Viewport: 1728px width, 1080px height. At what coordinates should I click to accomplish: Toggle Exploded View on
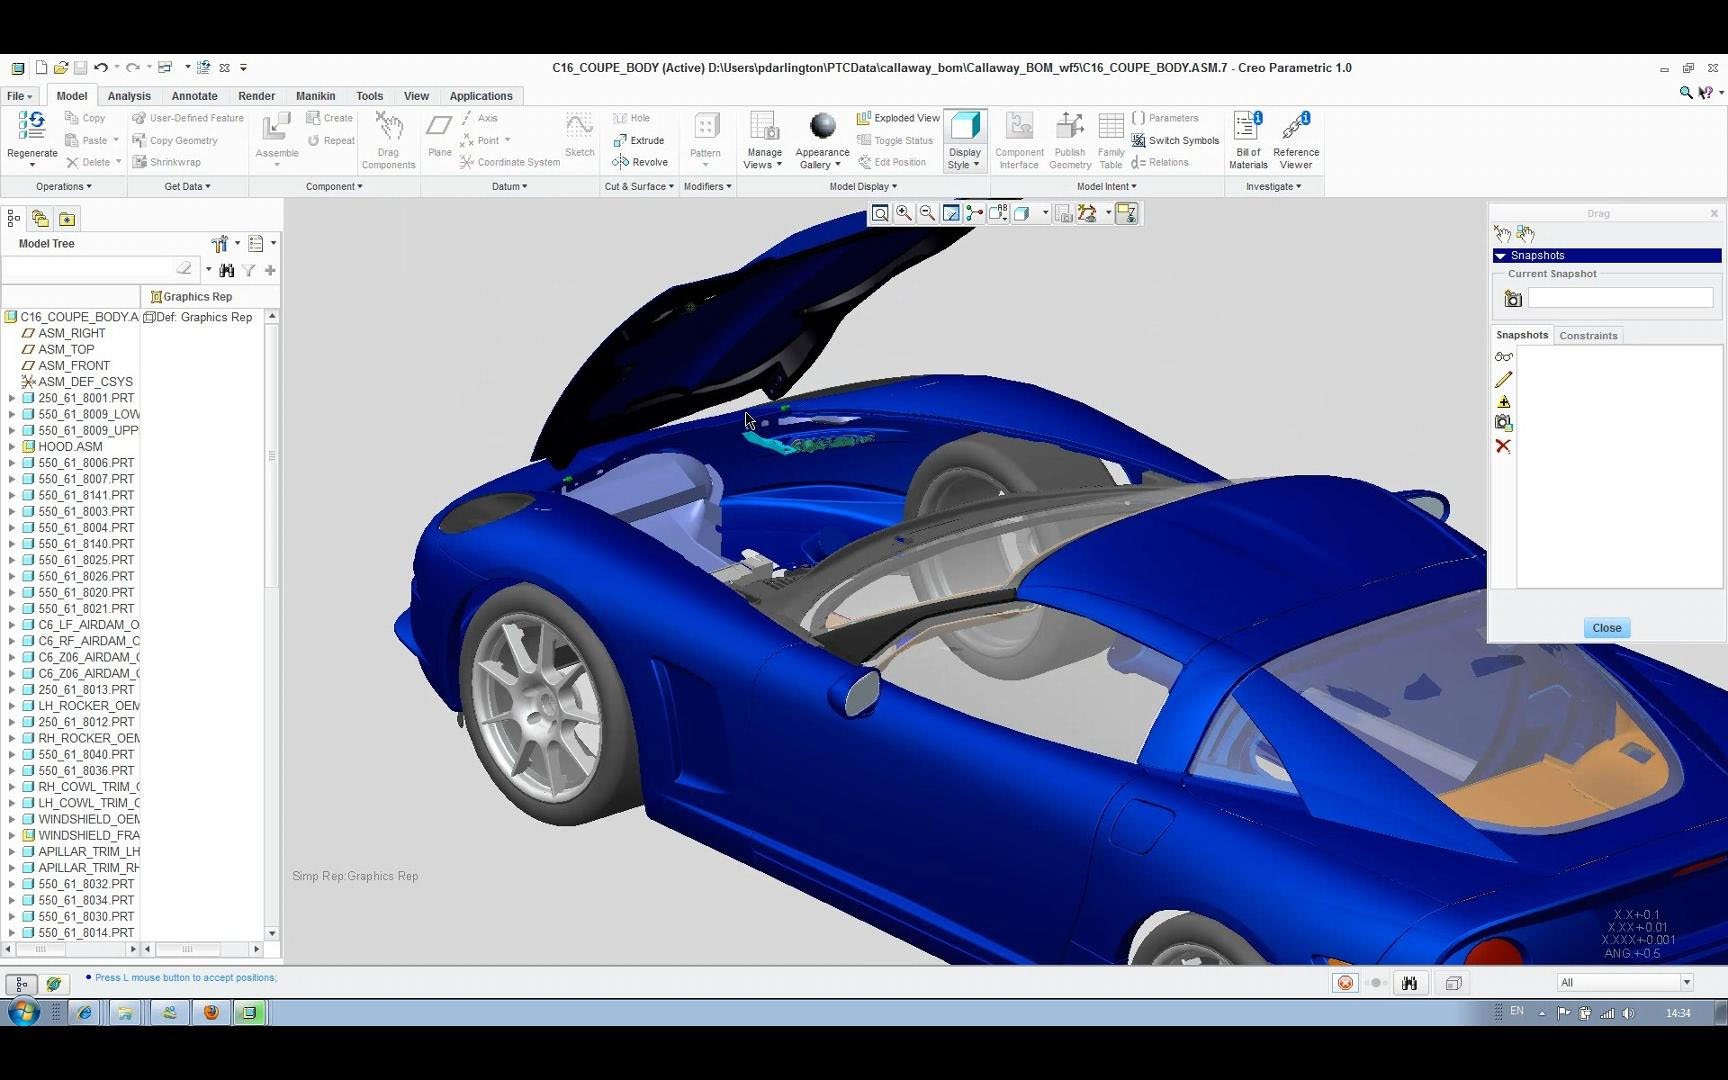pos(898,118)
